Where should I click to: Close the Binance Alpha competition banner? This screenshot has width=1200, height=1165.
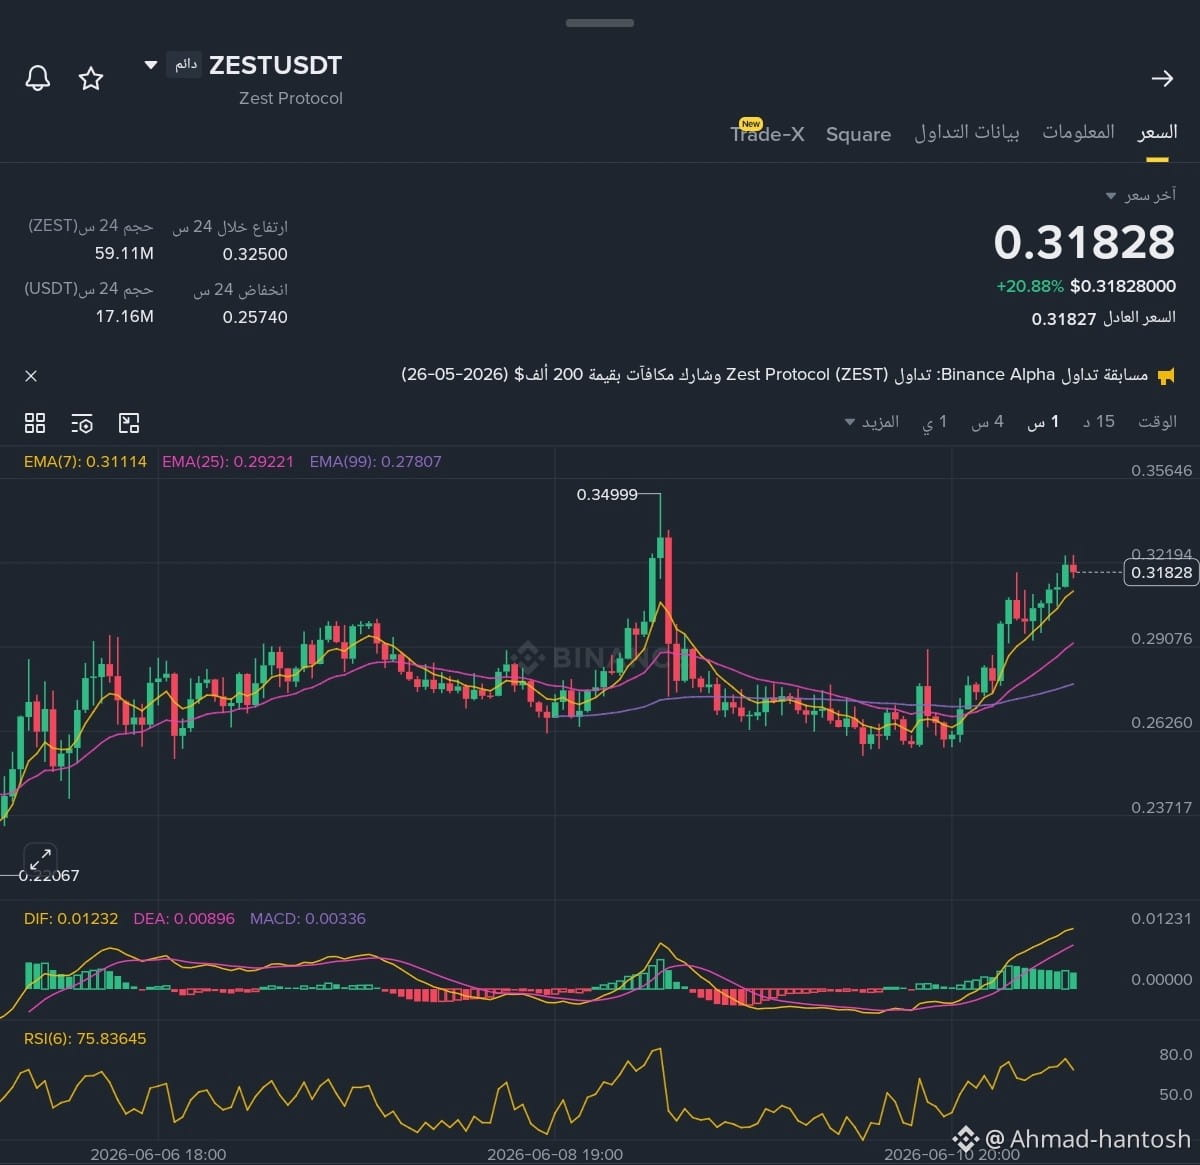tap(31, 376)
